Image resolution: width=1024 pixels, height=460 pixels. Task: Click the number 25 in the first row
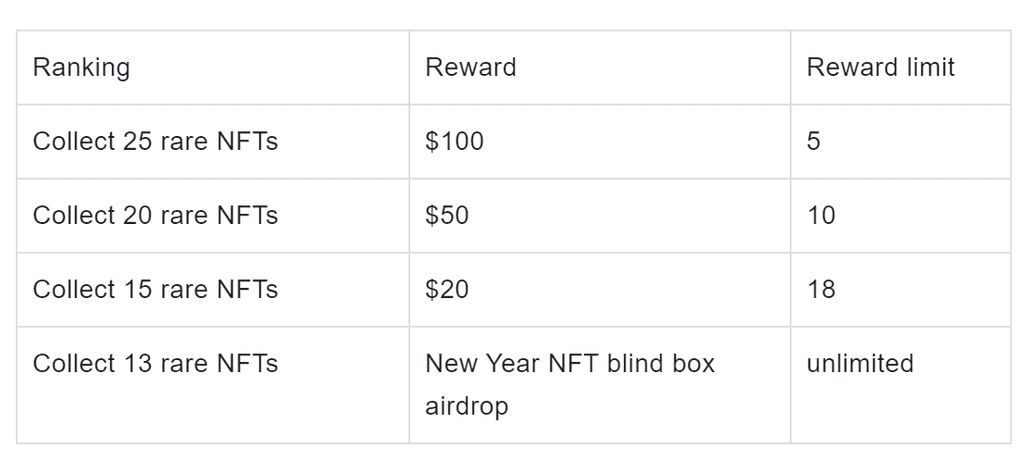click(x=137, y=142)
